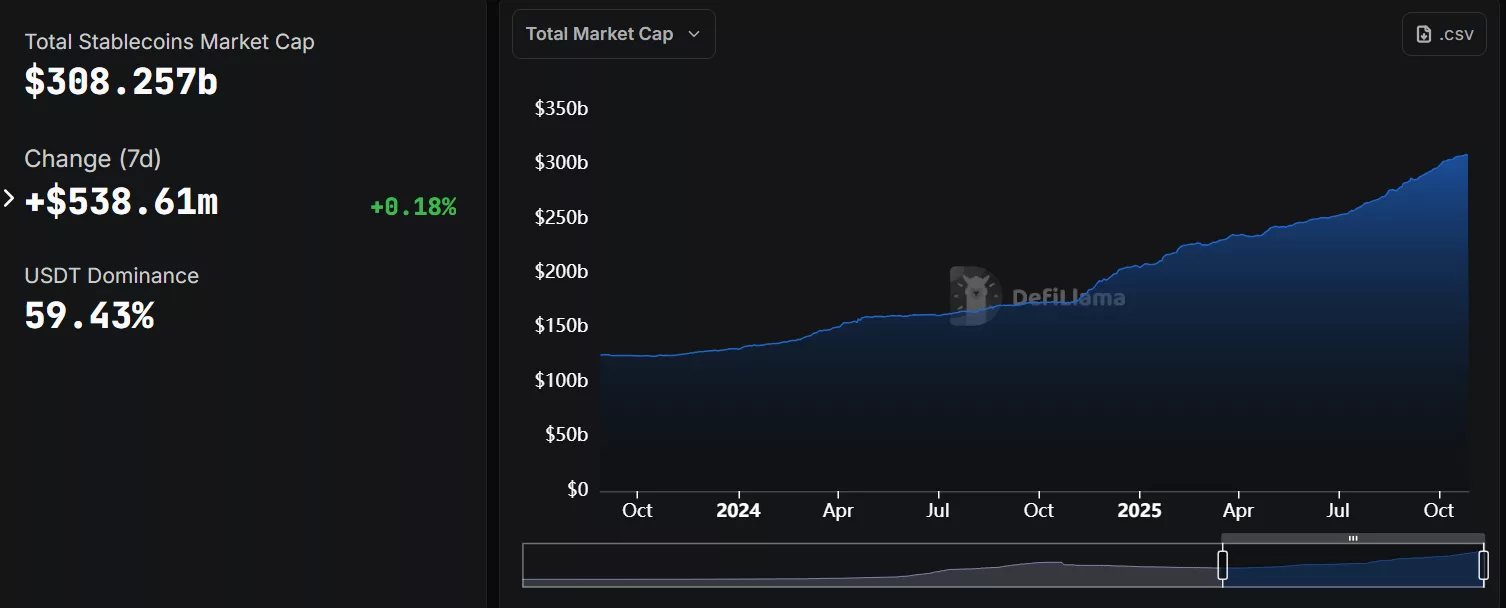Click the USDT Dominance label
Viewport: 1506px width, 608px height.
pos(111,276)
